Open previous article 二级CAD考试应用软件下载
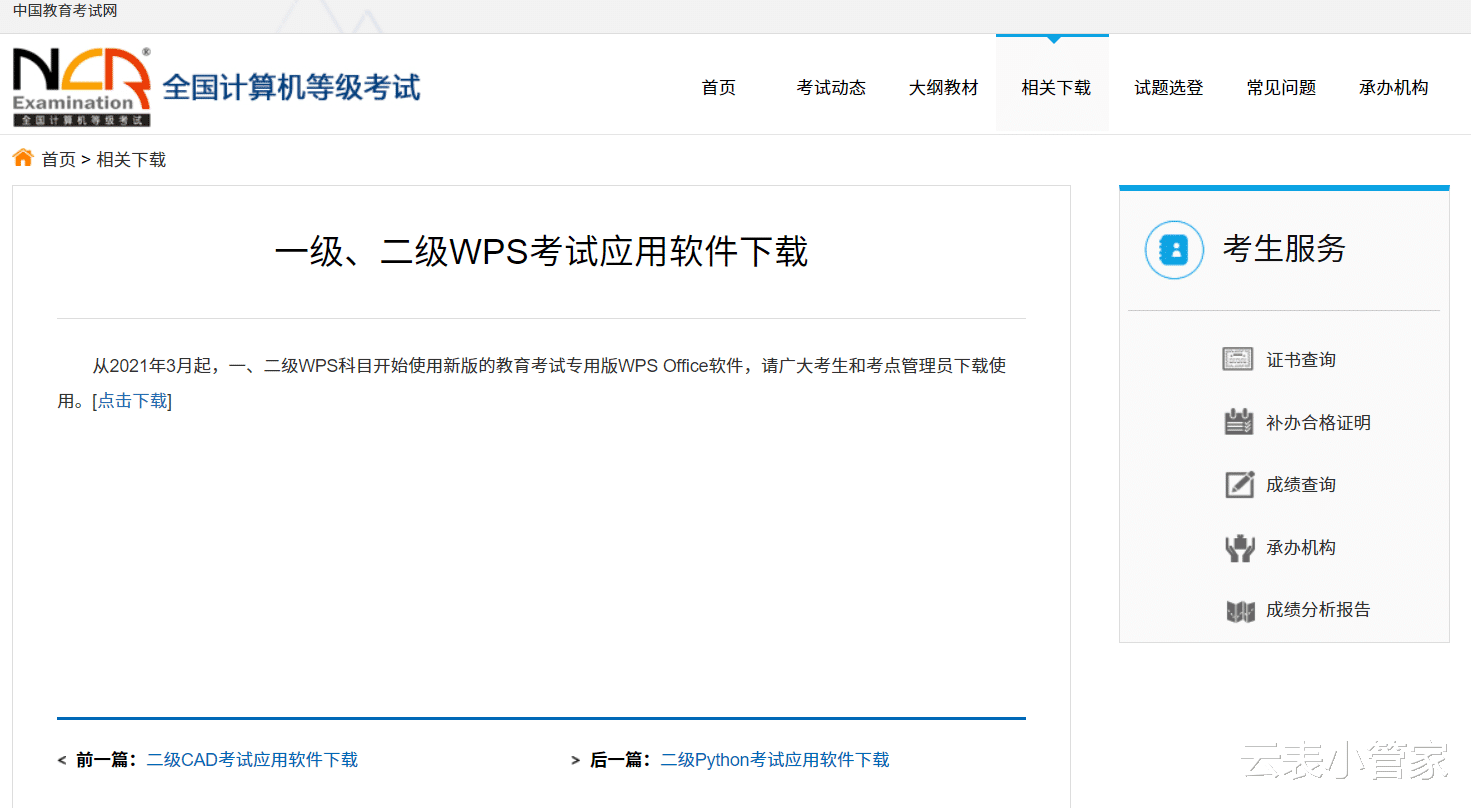 (x=252, y=760)
